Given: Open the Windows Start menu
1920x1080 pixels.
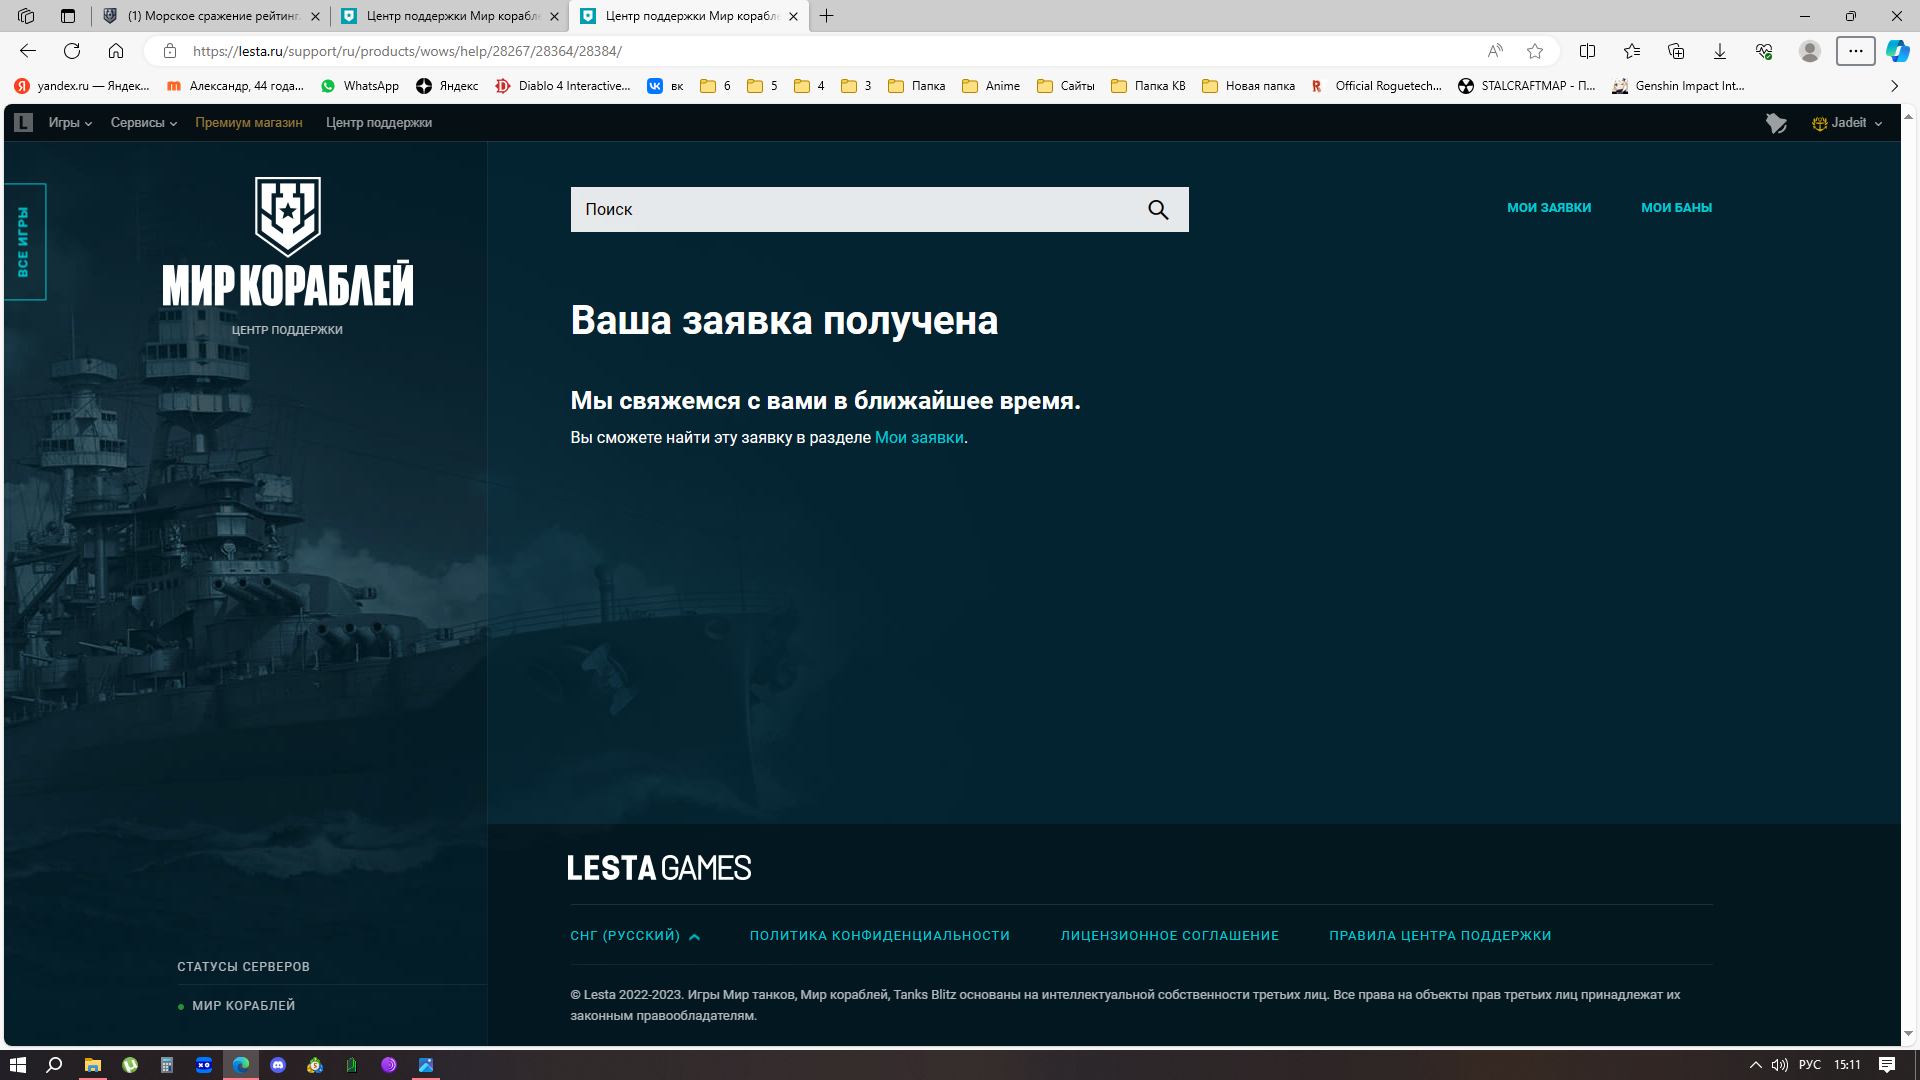Looking at the screenshot, I should pyautogui.click(x=18, y=1065).
